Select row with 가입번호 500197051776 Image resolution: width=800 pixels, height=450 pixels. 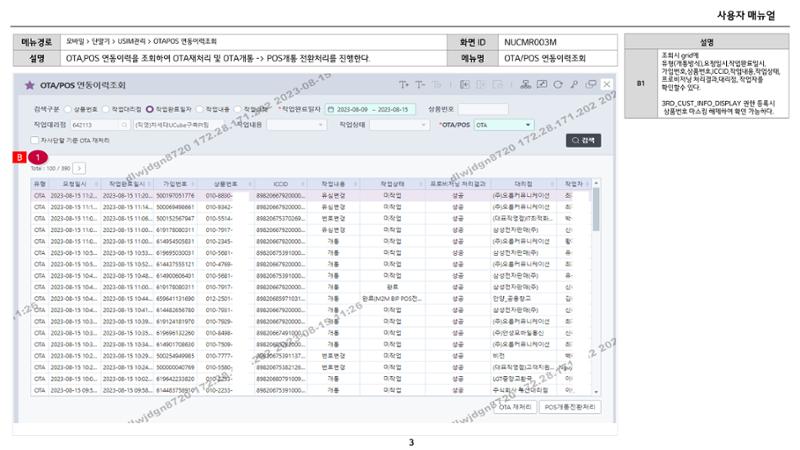pos(312,195)
